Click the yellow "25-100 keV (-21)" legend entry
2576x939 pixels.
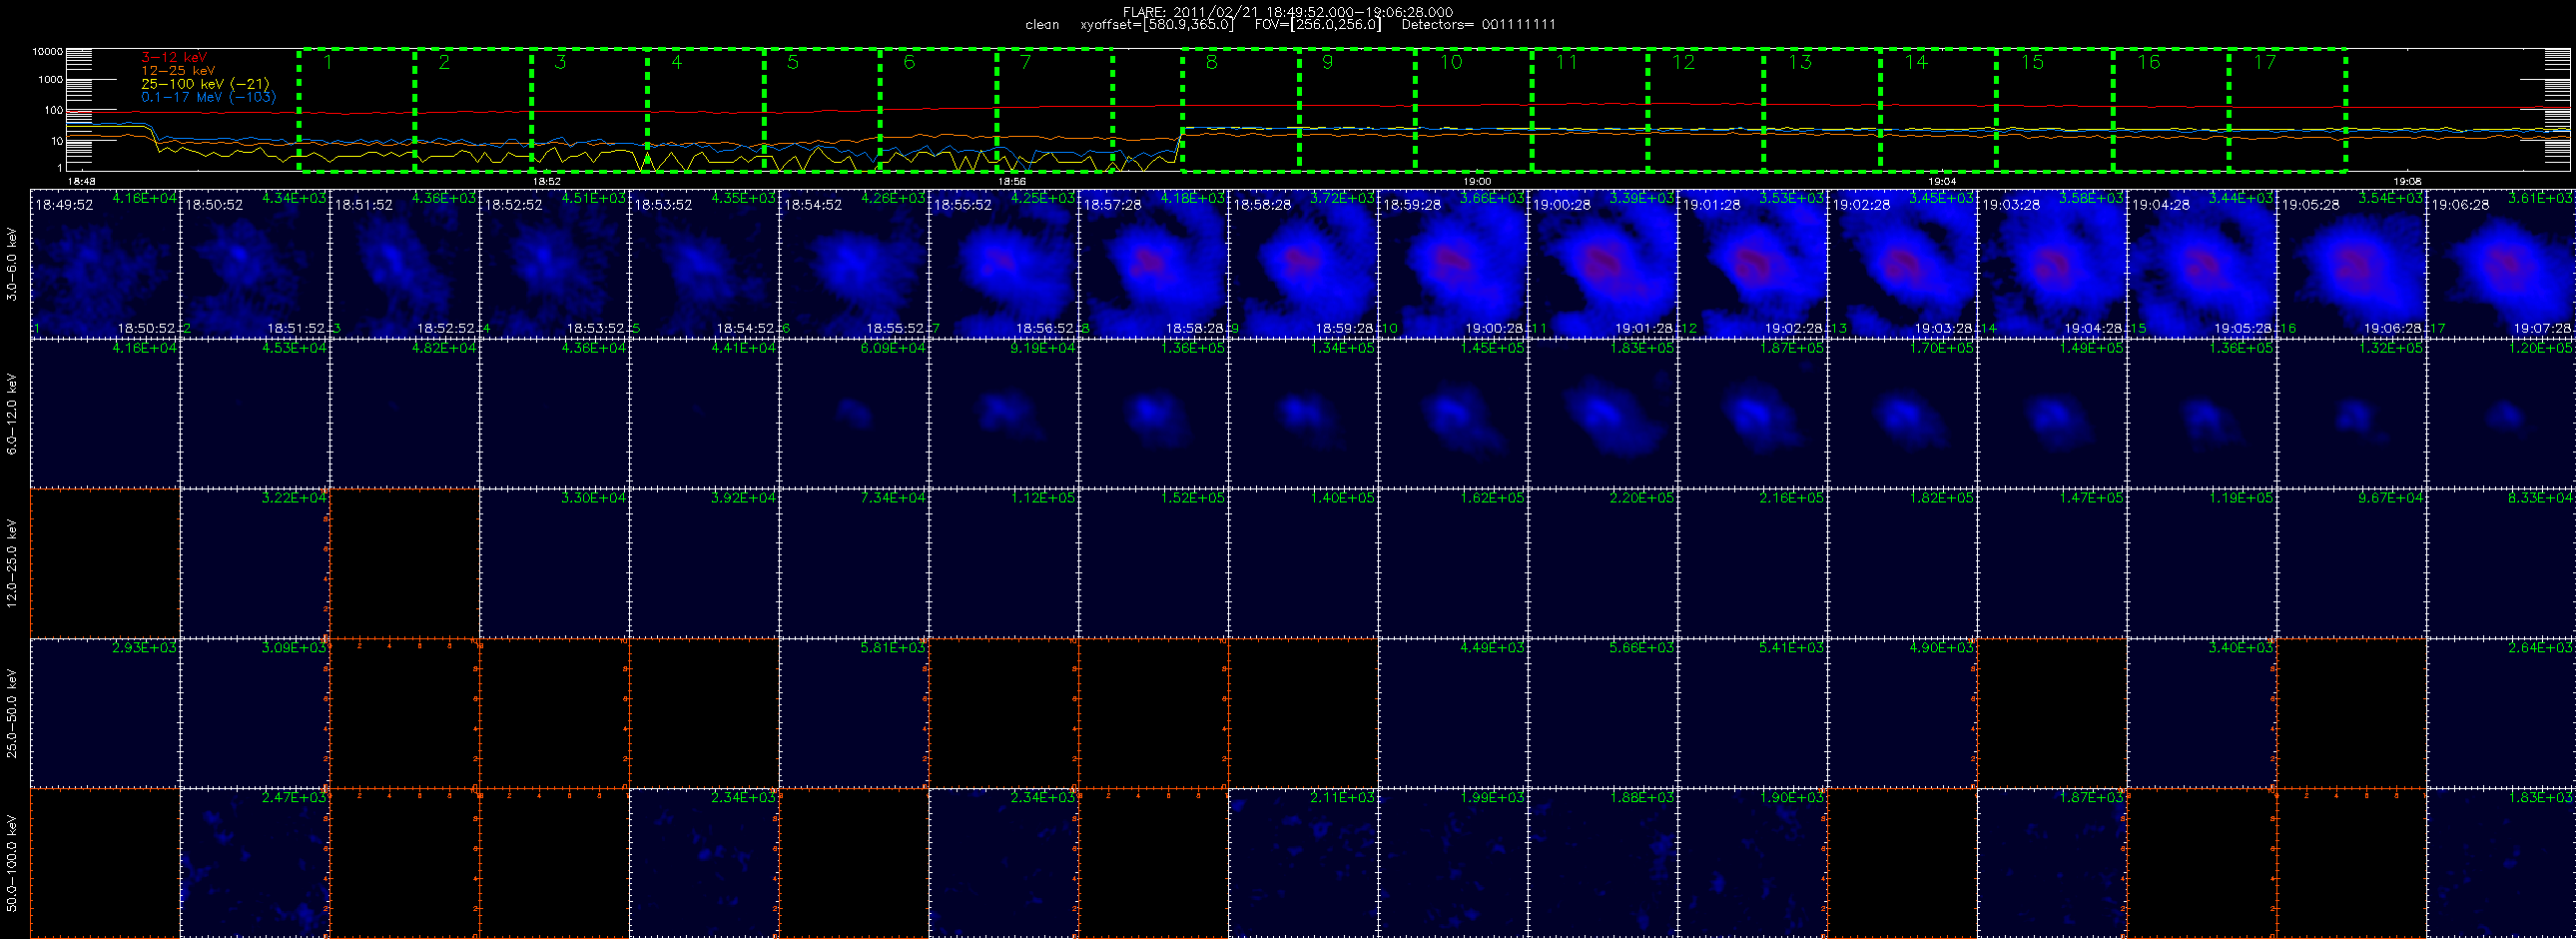[x=205, y=84]
